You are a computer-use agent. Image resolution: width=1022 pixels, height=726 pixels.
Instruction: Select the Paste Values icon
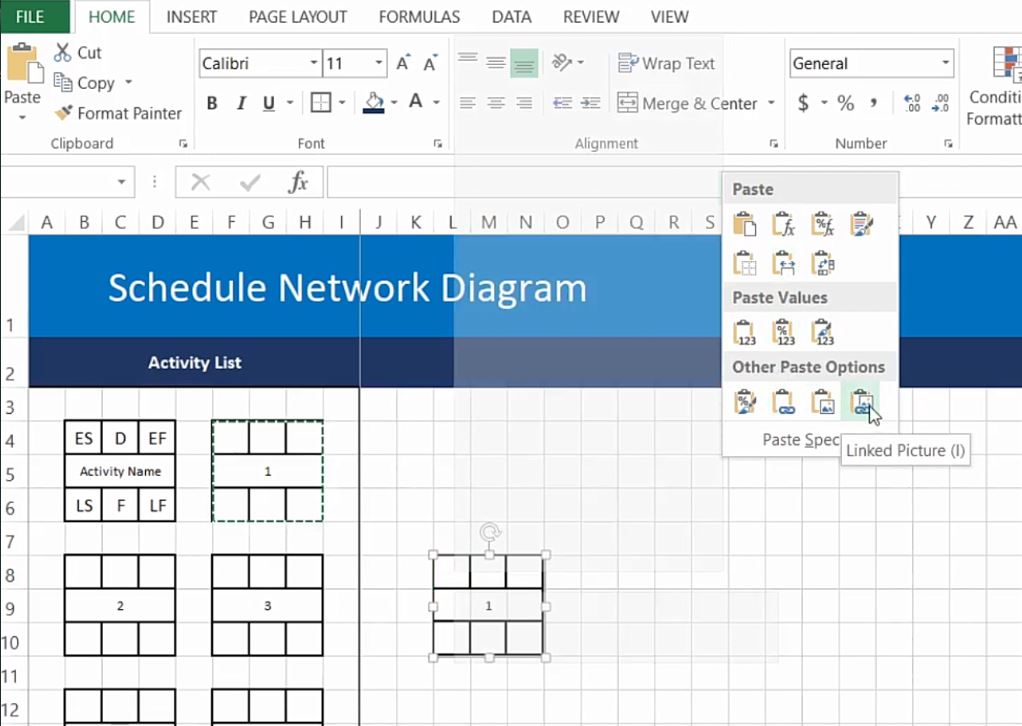[744, 332]
